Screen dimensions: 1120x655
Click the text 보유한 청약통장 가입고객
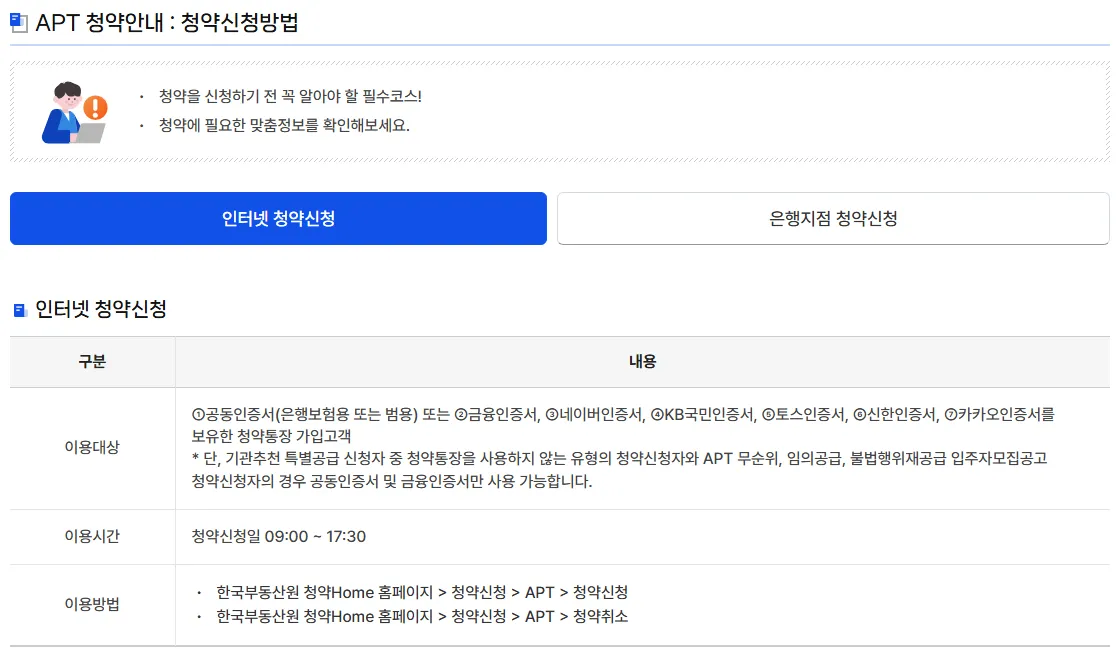pyautogui.click(x=271, y=436)
